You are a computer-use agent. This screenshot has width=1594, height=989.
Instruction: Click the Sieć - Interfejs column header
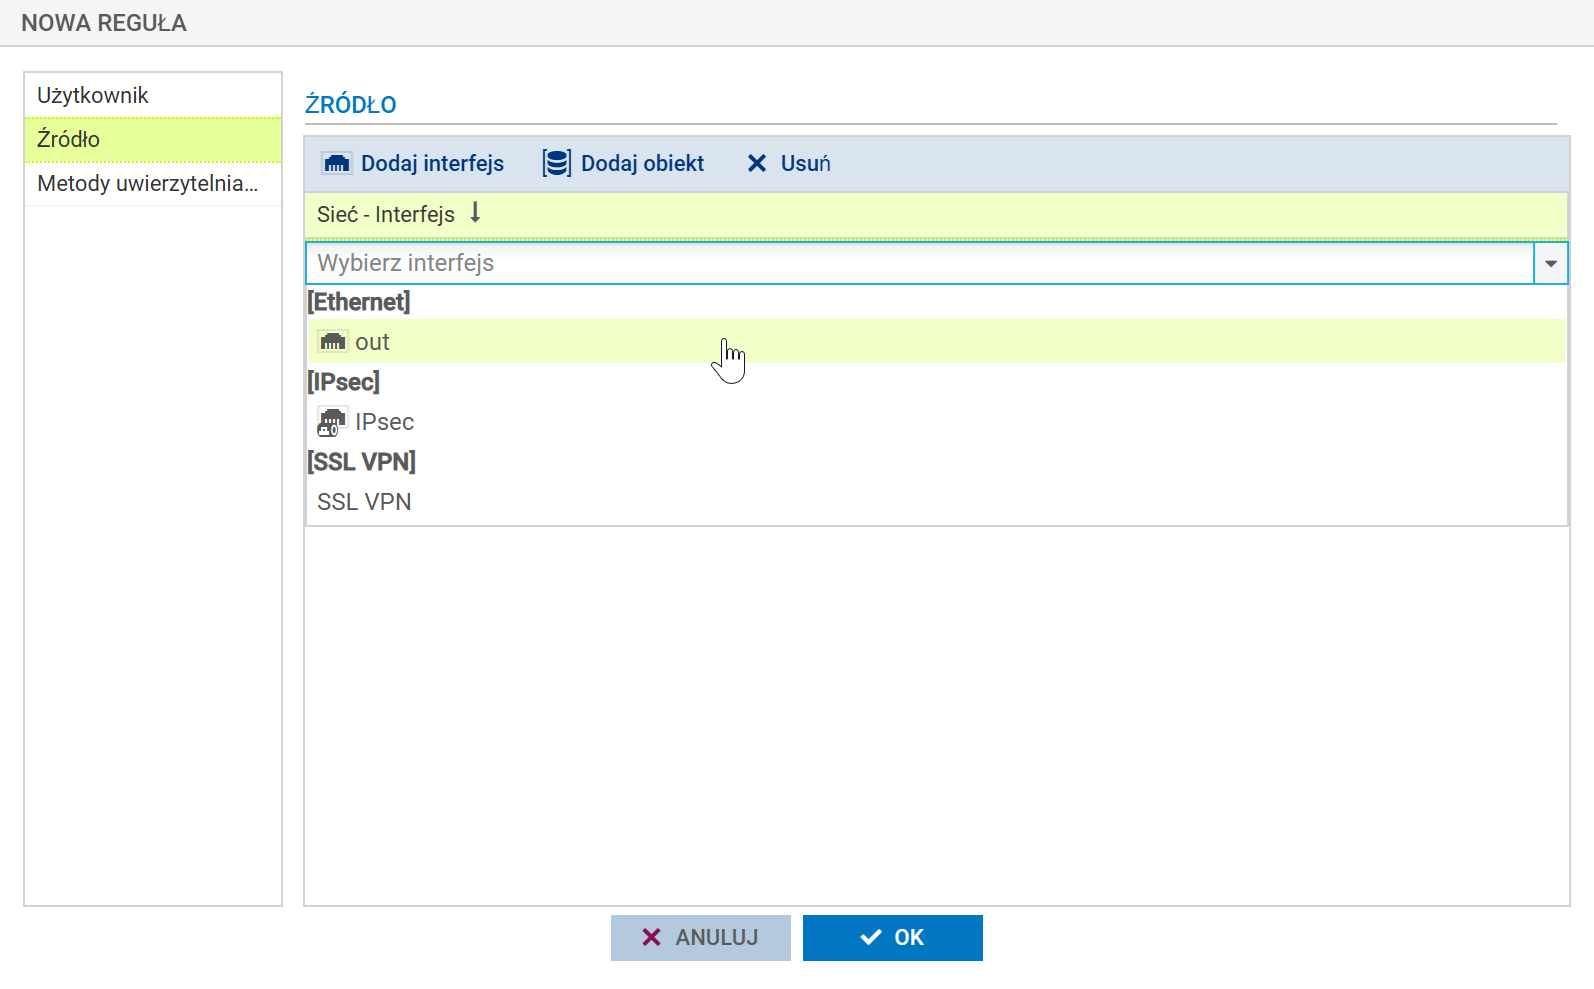point(386,214)
